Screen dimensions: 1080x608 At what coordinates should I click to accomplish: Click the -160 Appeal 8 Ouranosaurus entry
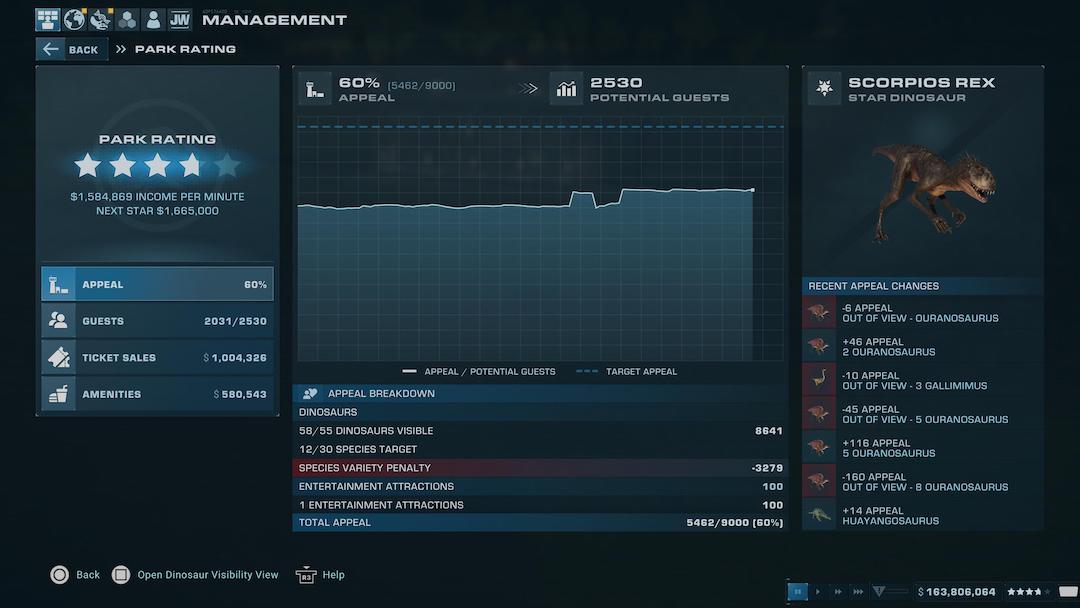tap(922, 481)
